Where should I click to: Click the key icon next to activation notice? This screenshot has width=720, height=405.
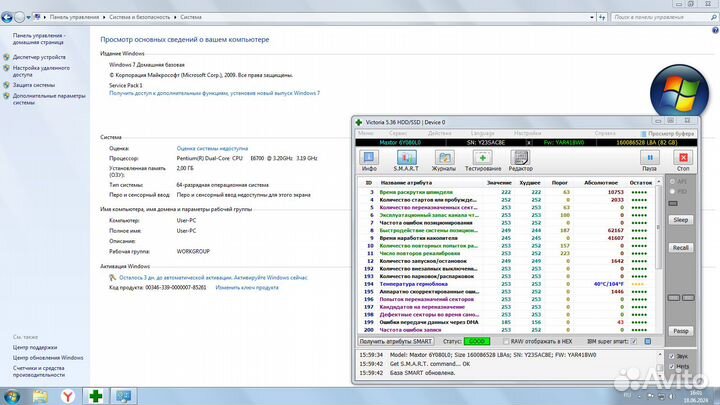click(x=112, y=278)
